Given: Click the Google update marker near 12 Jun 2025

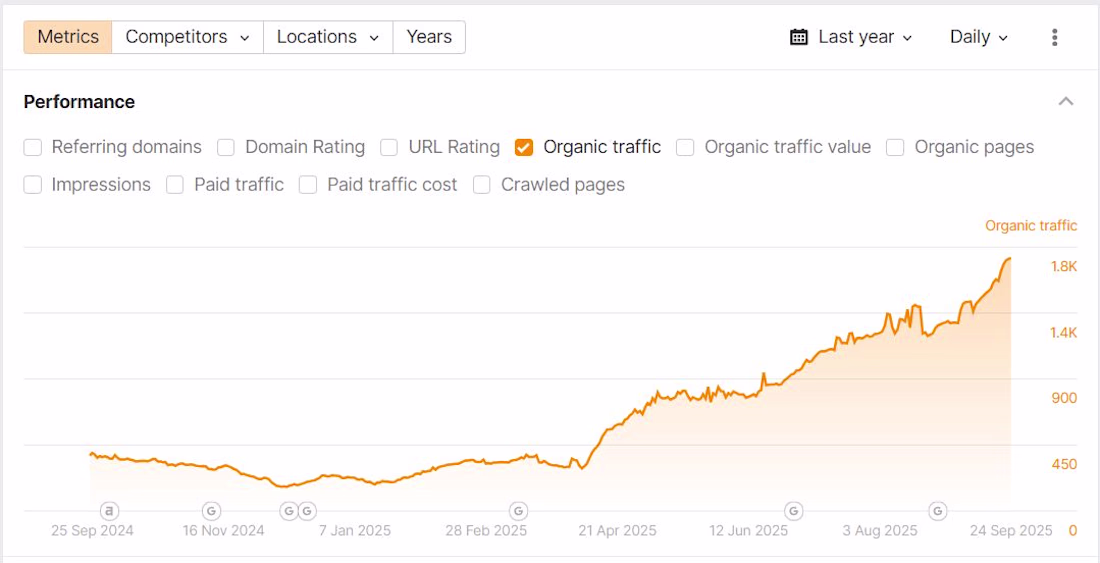Looking at the screenshot, I should coord(793,511).
